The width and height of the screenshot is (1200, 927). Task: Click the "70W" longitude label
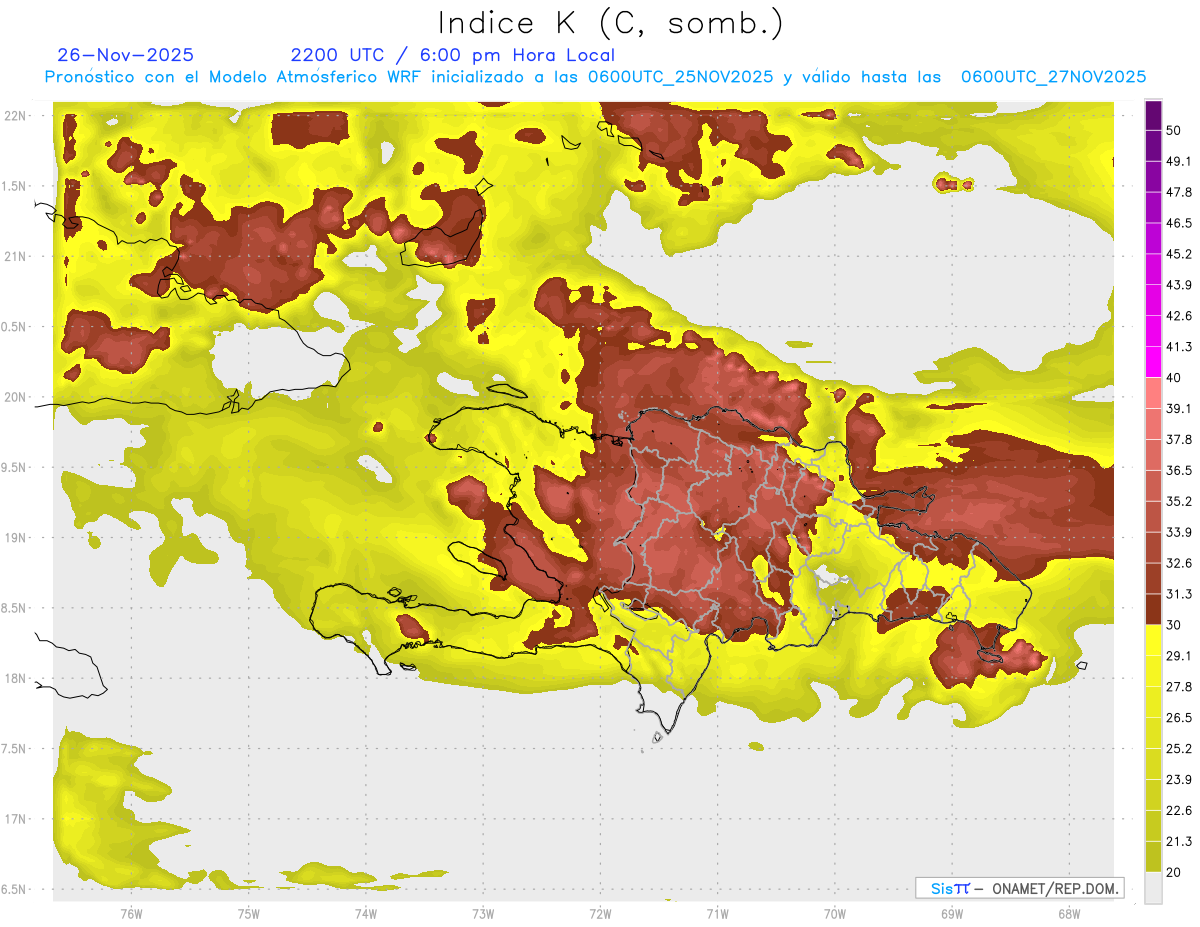(x=835, y=914)
